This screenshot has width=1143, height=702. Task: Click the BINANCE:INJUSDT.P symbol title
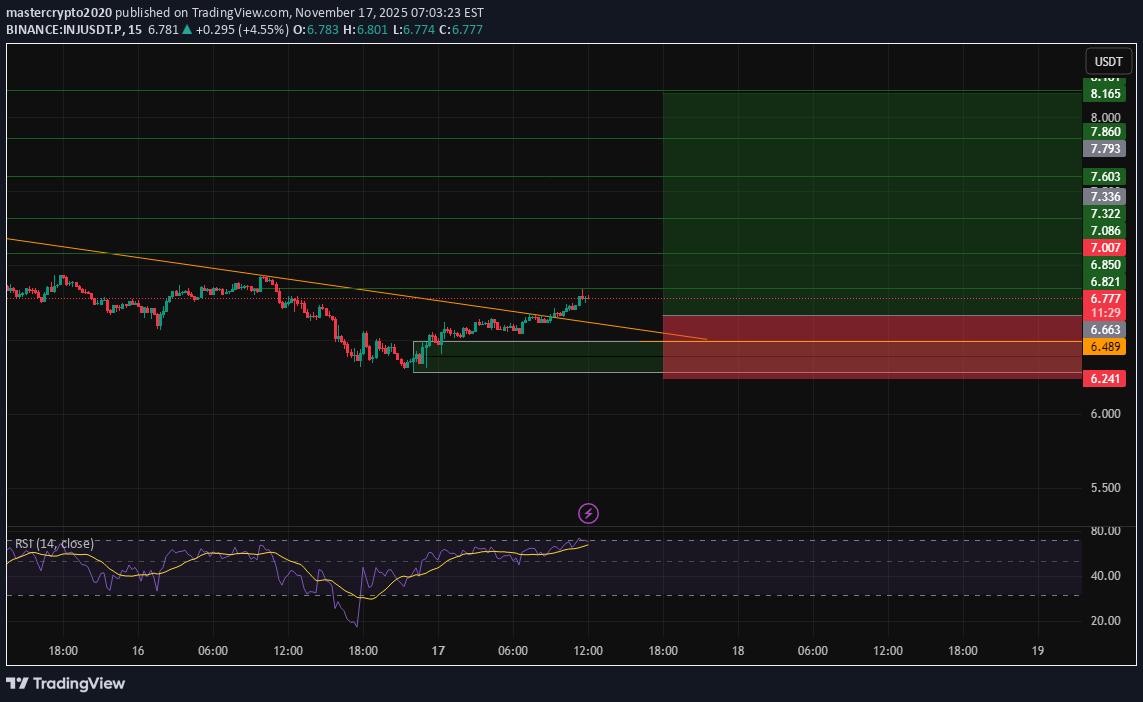point(66,29)
